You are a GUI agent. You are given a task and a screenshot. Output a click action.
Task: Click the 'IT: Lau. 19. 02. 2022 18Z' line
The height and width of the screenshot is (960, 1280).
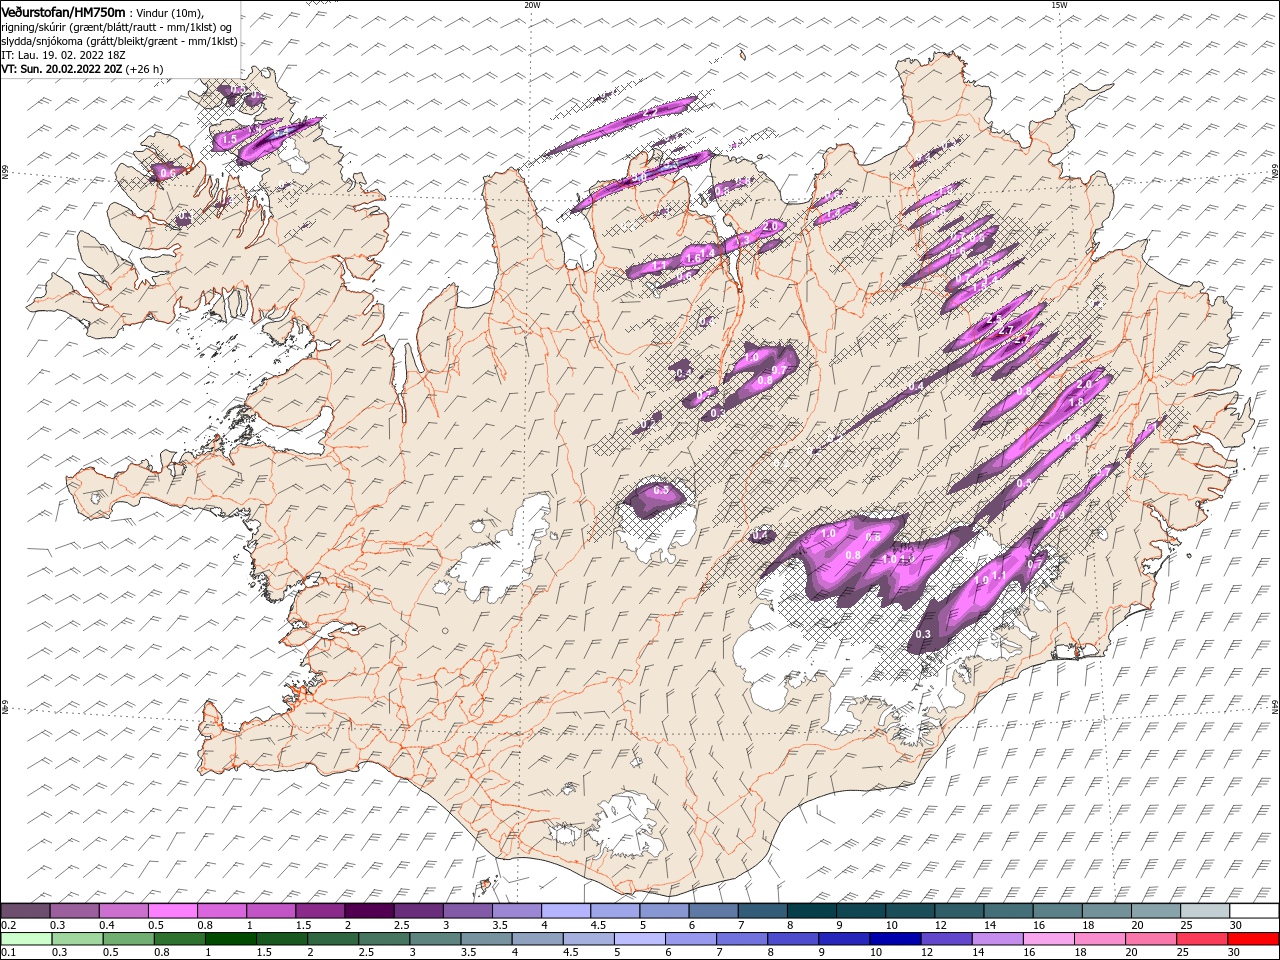point(61,55)
